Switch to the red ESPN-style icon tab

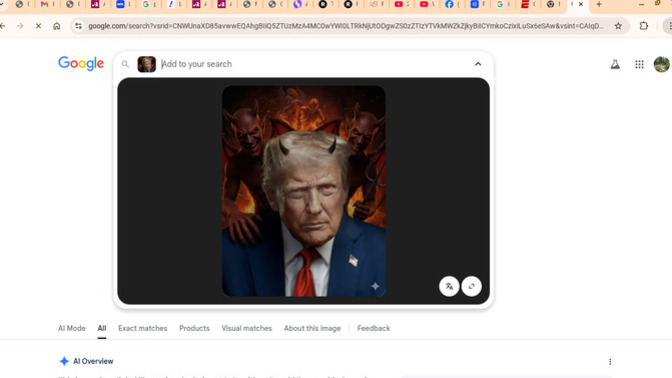coord(525,4)
